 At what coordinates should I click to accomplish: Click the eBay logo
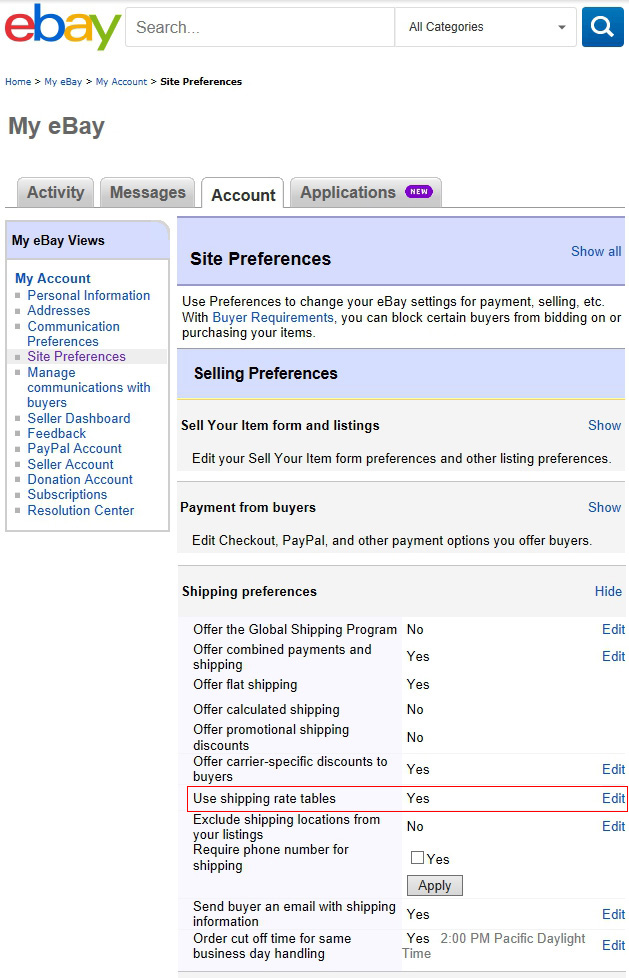tap(62, 27)
